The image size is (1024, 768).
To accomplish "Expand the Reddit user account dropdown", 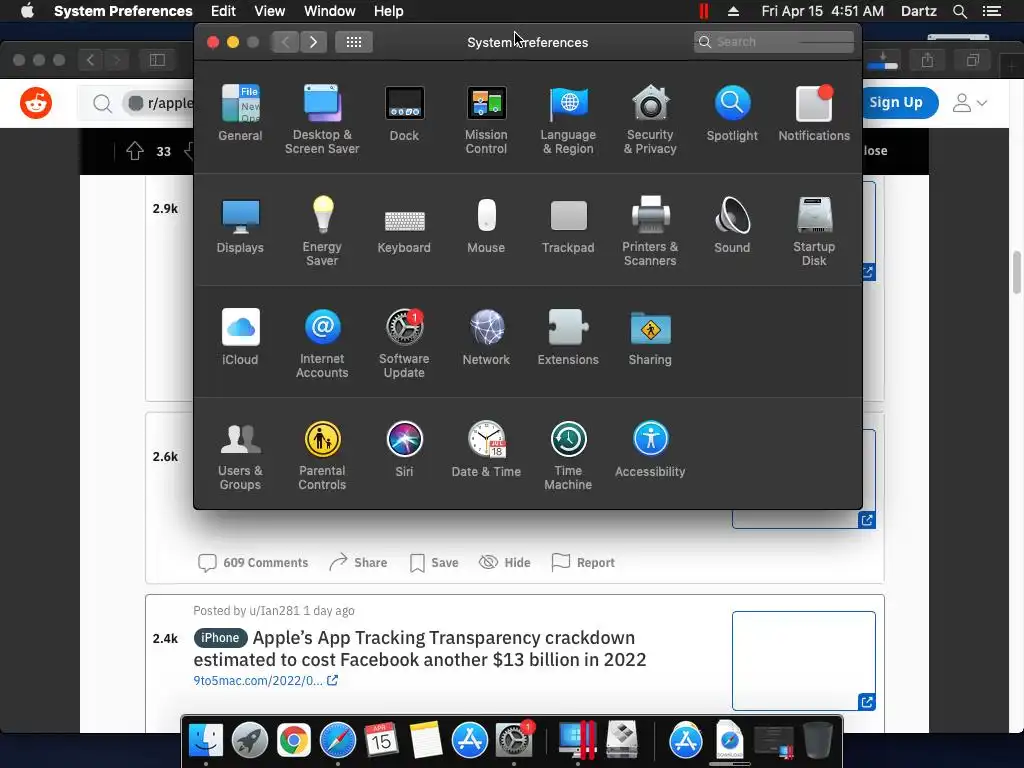I will click(970, 103).
